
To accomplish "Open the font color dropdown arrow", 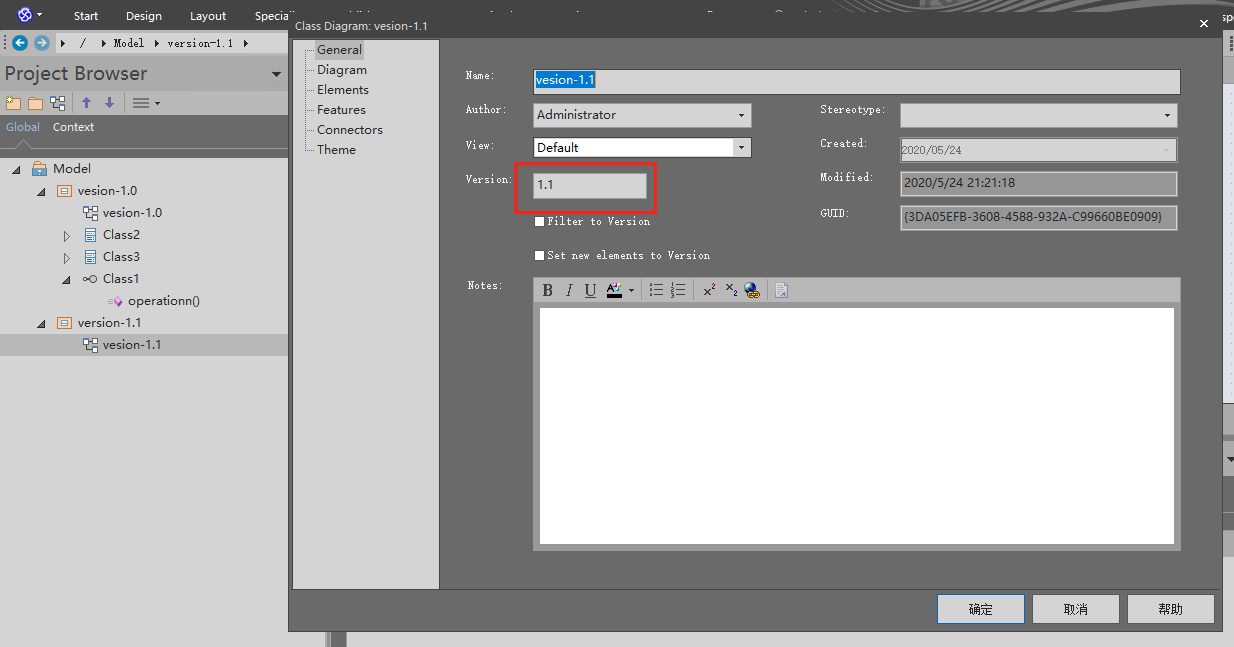I will click(631, 291).
